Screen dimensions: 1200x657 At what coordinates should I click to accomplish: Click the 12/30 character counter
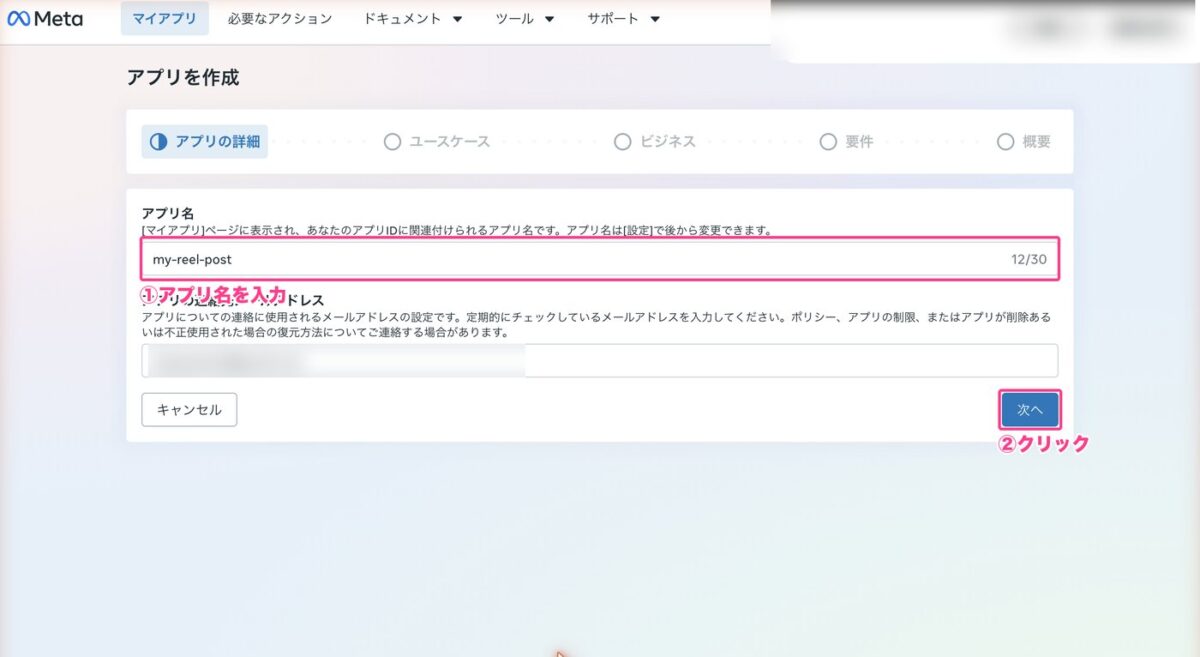pyautogui.click(x=1029, y=260)
